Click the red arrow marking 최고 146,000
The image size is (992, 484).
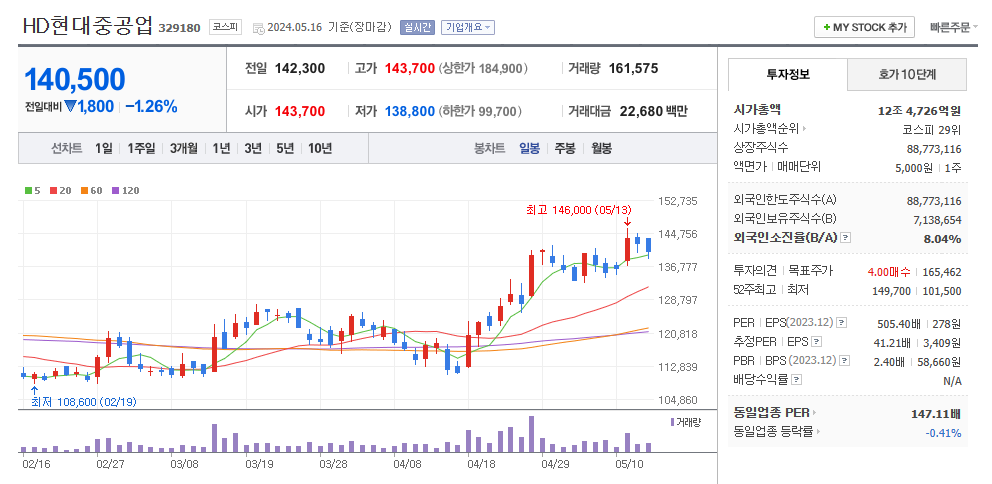click(627, 221)
